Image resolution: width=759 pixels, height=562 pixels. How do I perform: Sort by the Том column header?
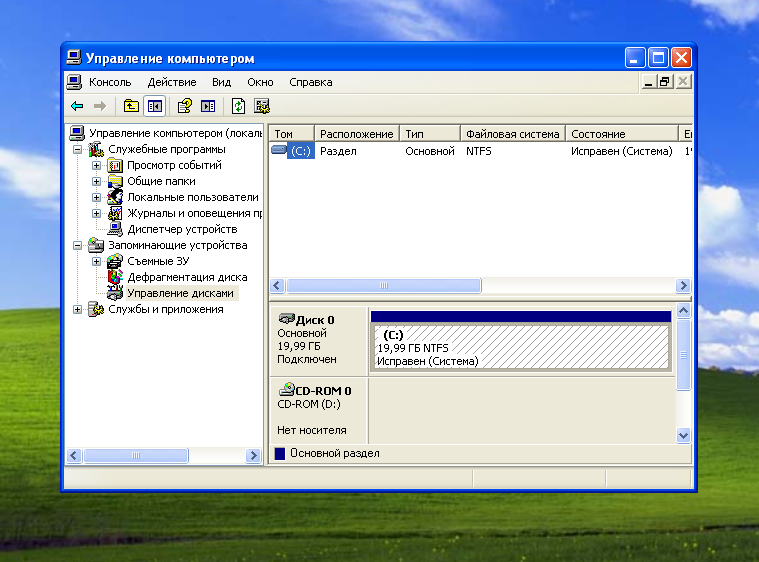[292, 134]
